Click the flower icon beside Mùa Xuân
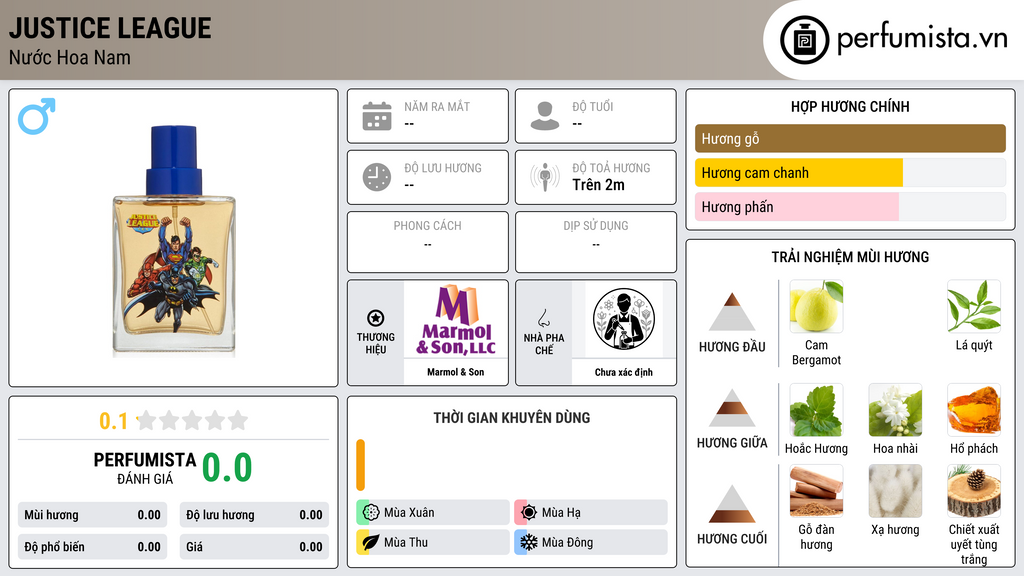Image resolution: width=1024 pixels, height=576 pixels. [x=371, y=512]
